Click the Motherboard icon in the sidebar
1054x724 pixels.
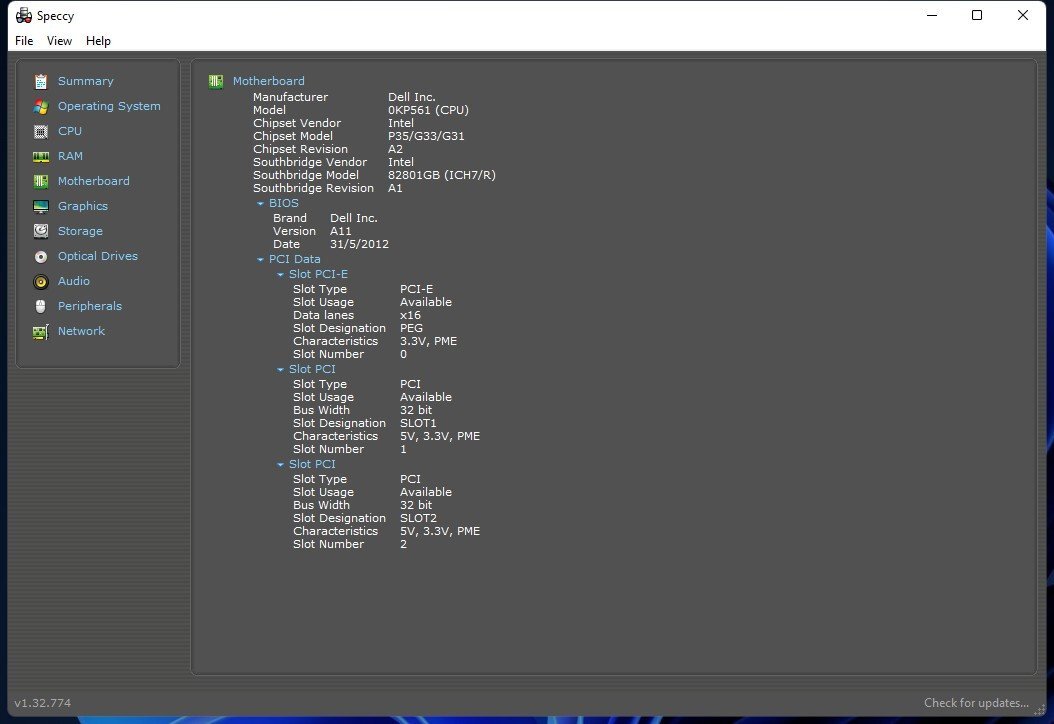tap(41, 182)
